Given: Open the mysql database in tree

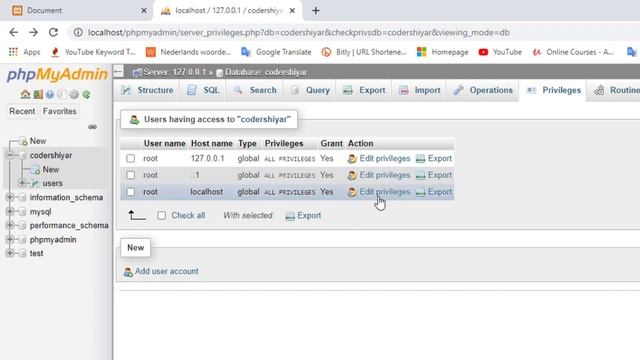Looking at the screenshot, I should 40,212.
